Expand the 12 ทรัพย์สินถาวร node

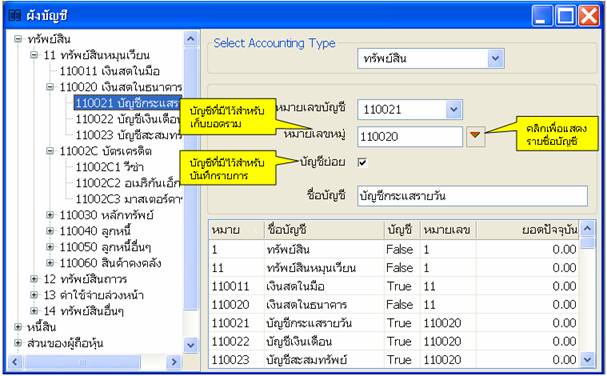[x=34, y=279]
